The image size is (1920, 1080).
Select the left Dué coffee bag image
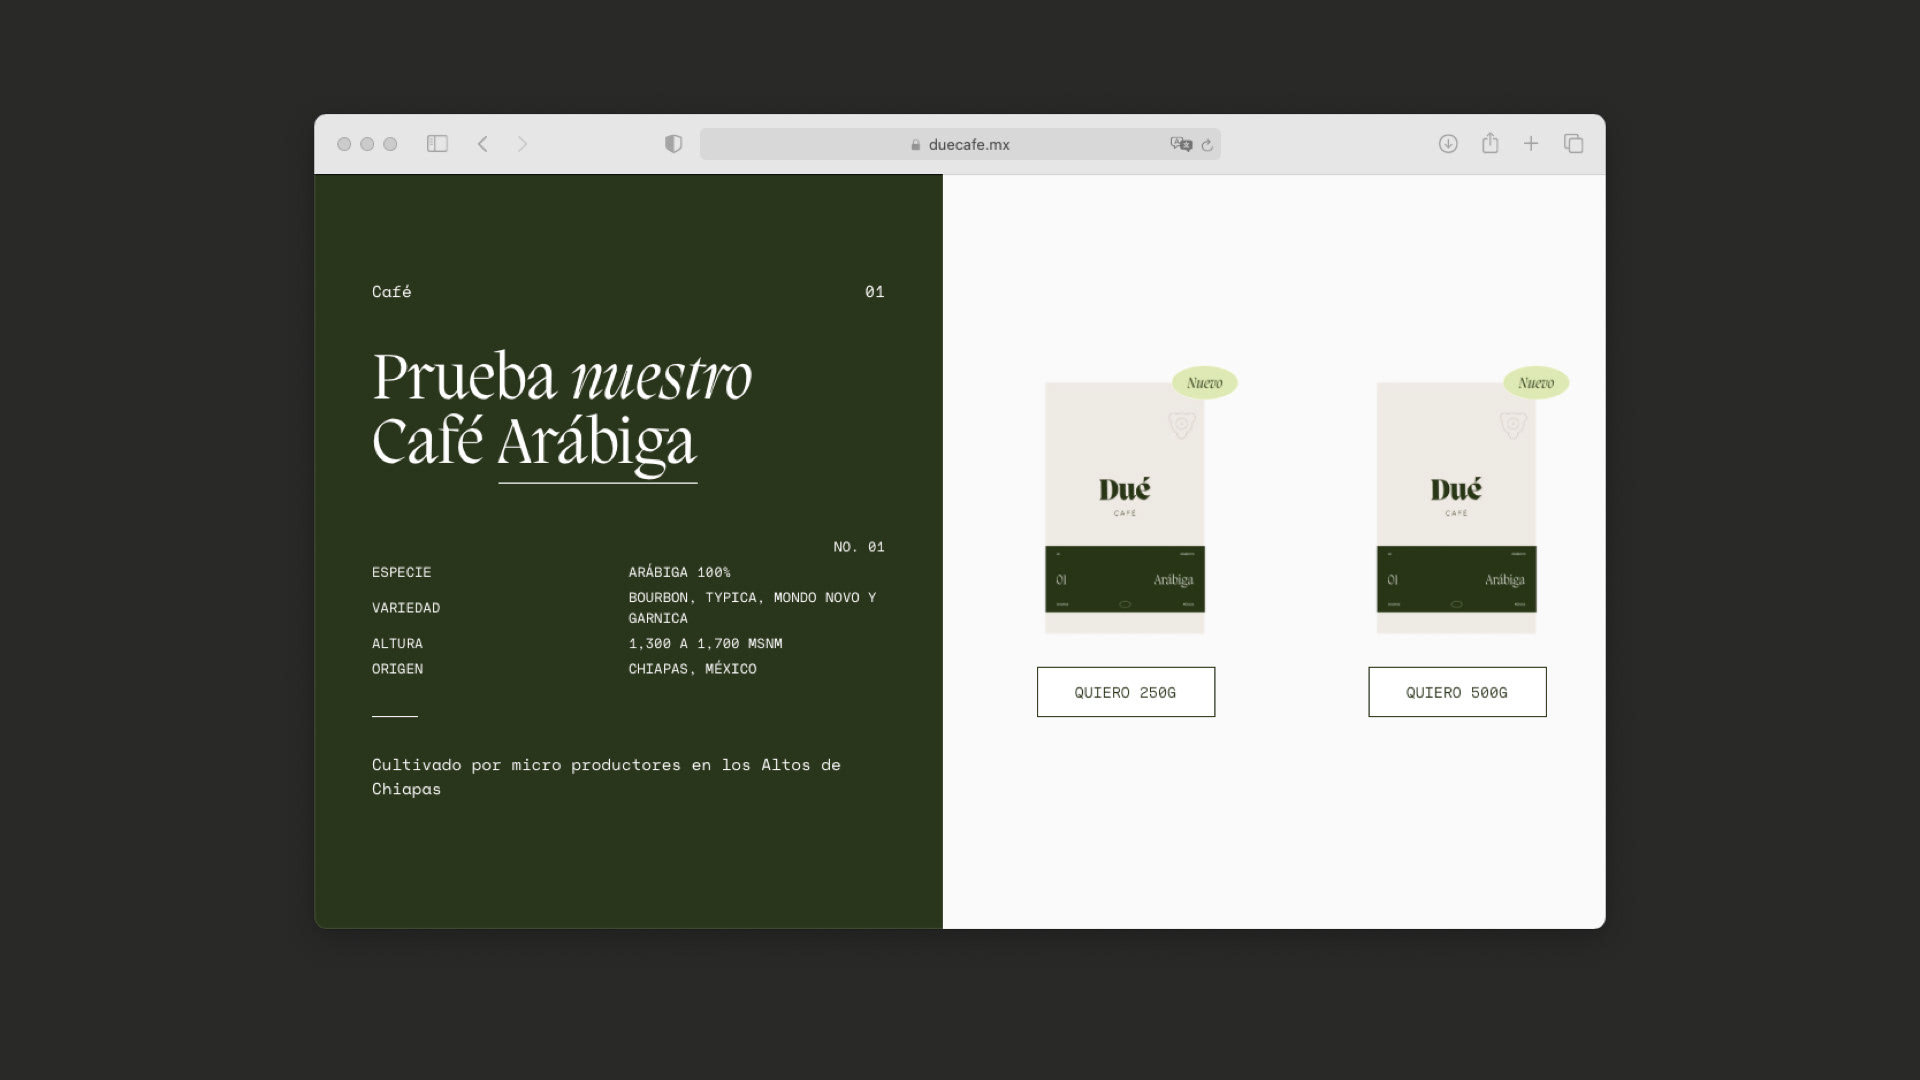pyautogui.click(x=1125, y=507)
